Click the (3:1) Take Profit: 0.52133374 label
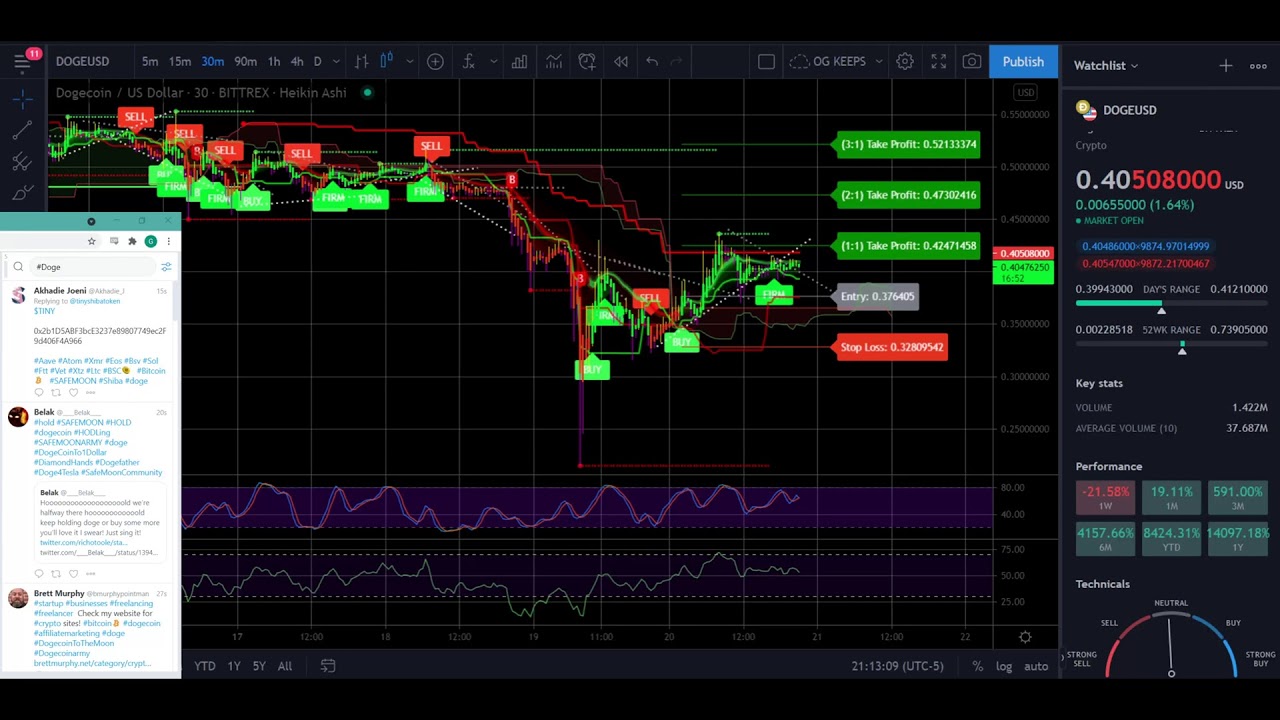The width and height of the screenshot is (1280, 720). (x=908, y=144)
